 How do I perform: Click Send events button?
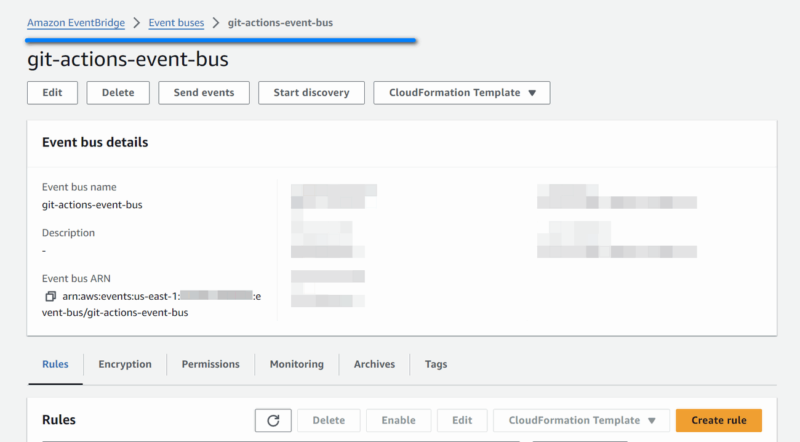pyautogui.click(x=204, y=93)
